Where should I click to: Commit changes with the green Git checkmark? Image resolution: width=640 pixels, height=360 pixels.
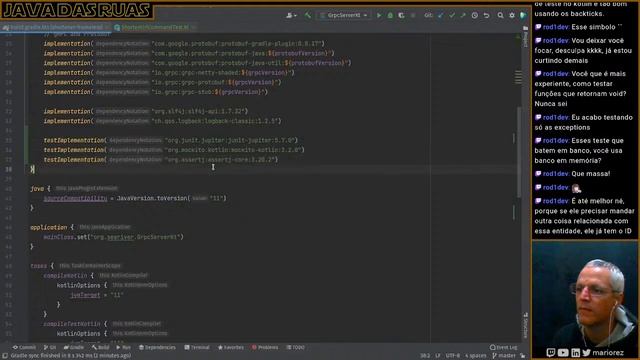[452, 16]
